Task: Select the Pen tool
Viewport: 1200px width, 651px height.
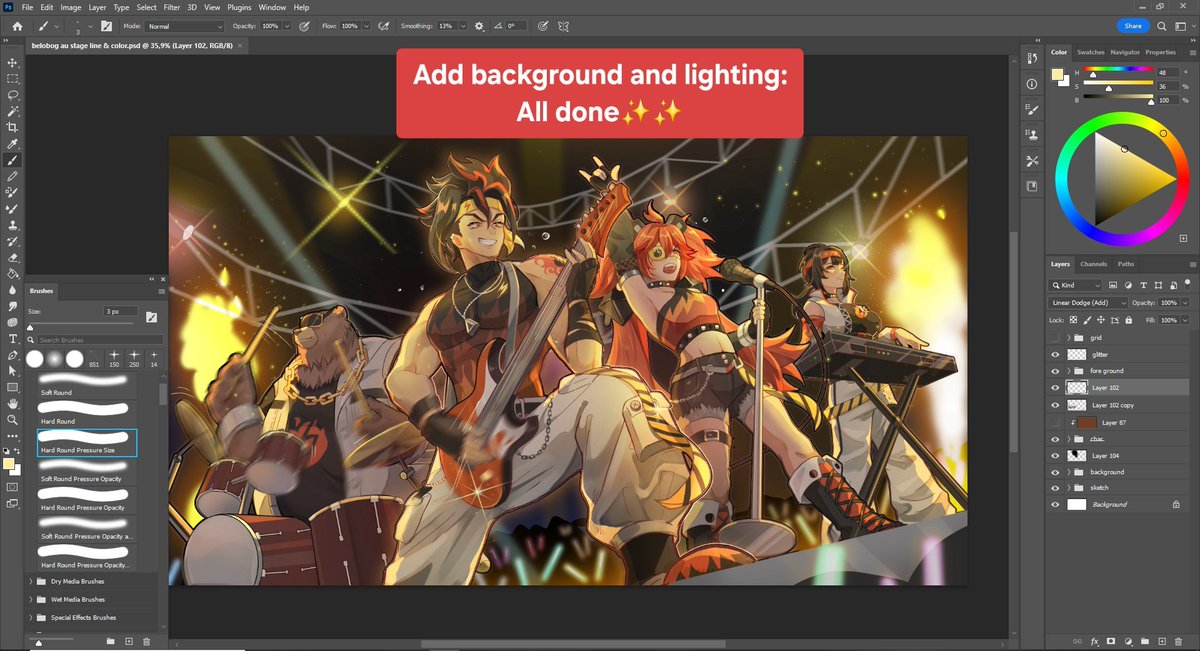Action: (12, 354)
